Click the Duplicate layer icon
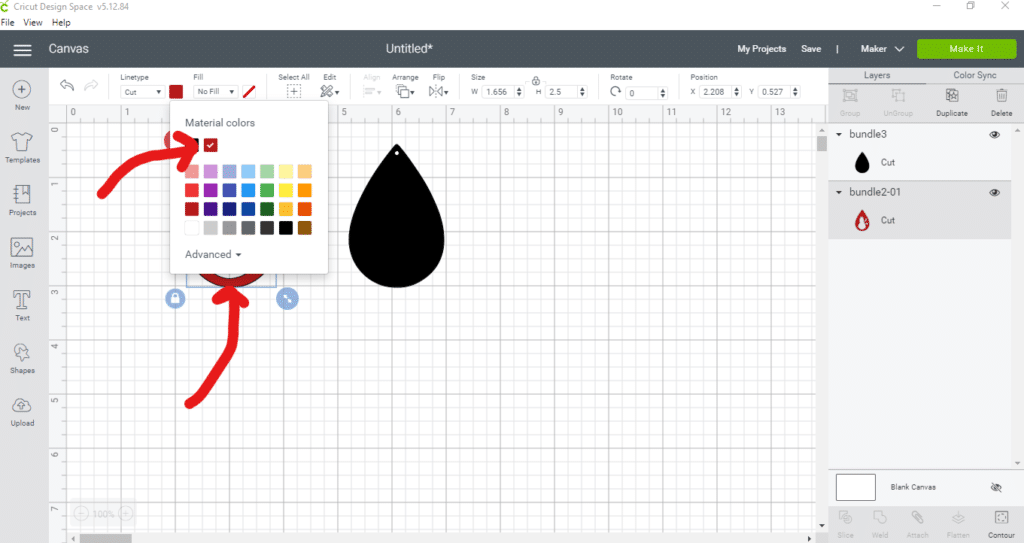 tap(952, 96)
